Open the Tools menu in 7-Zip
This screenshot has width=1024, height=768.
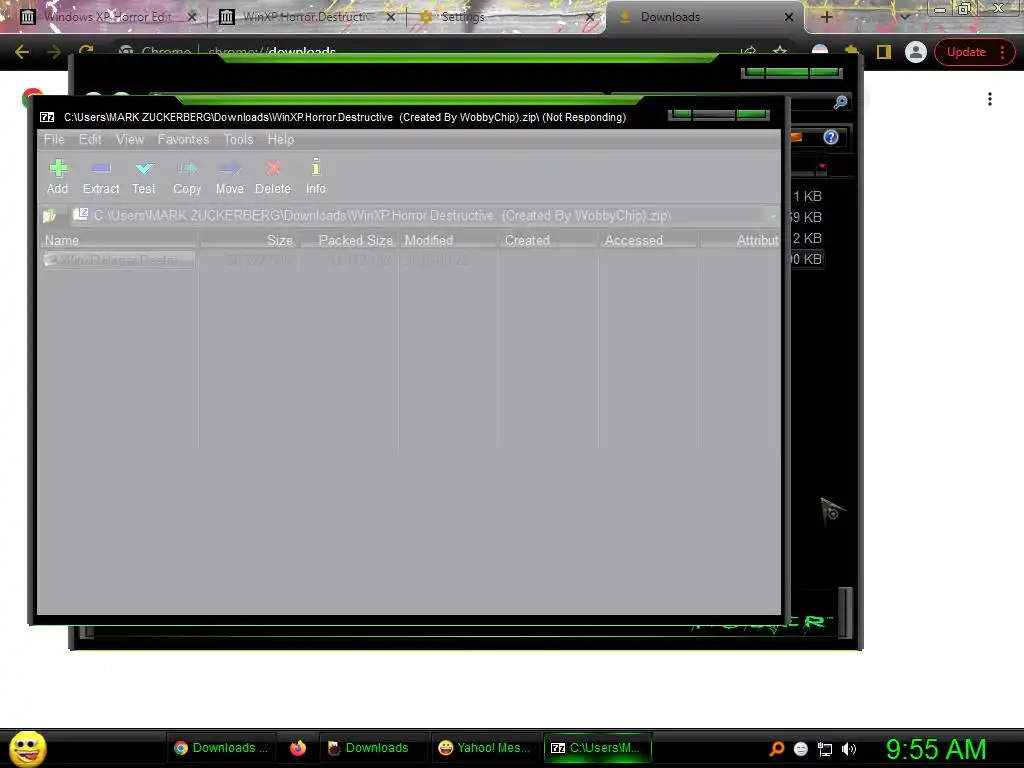pos(238,139)
